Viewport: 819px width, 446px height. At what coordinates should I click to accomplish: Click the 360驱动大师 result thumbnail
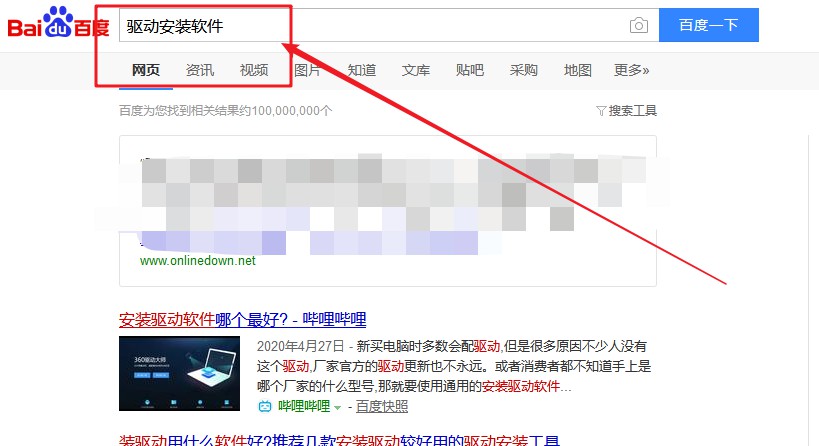click(x=179, y=373)
